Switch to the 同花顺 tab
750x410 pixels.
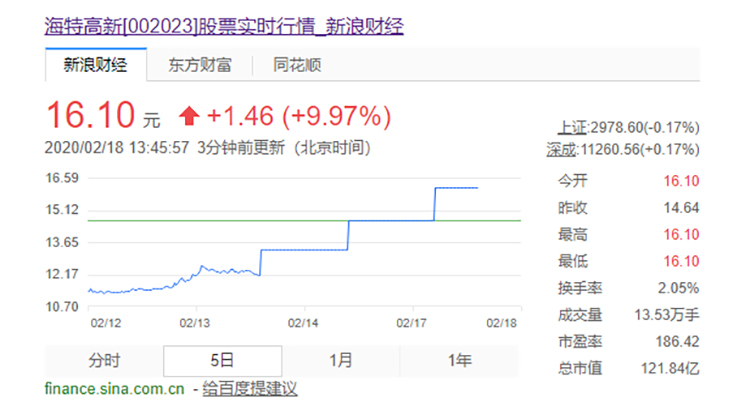click(297, 65)
